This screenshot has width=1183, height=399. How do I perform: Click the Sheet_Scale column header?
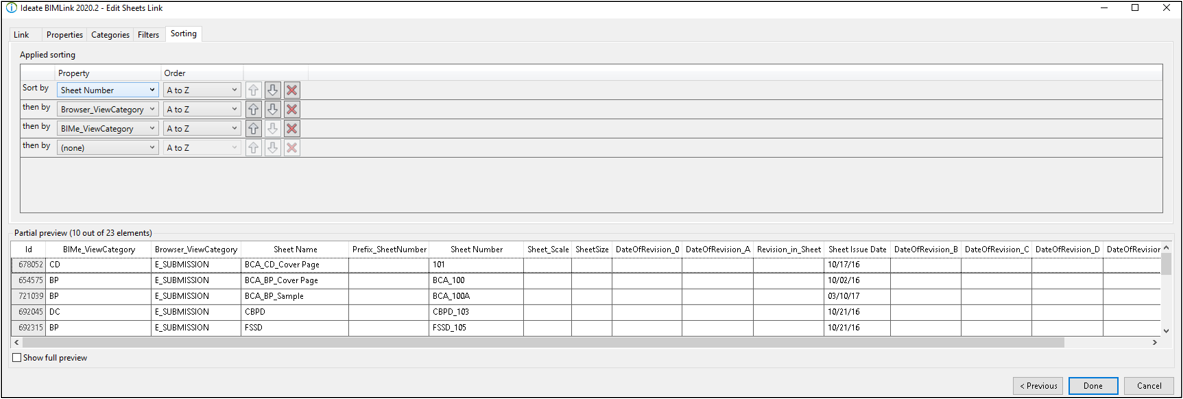[548, 249]
